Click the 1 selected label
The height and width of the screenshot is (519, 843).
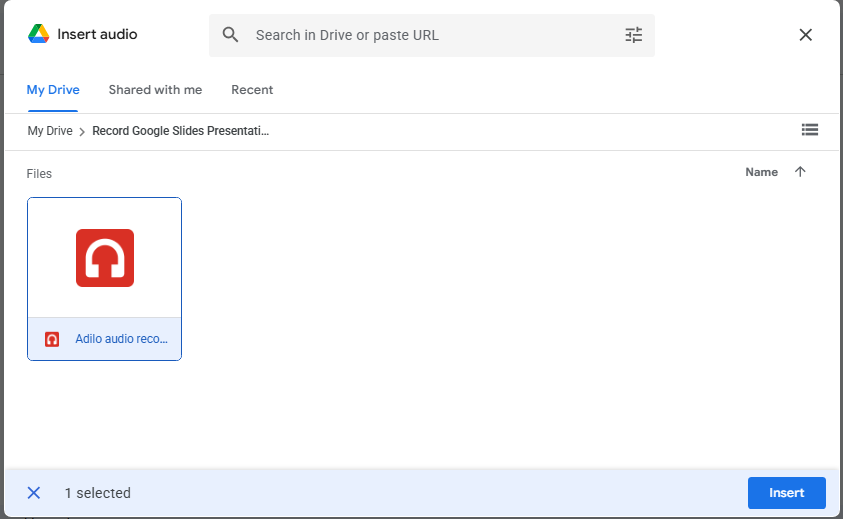coord(97,493)
